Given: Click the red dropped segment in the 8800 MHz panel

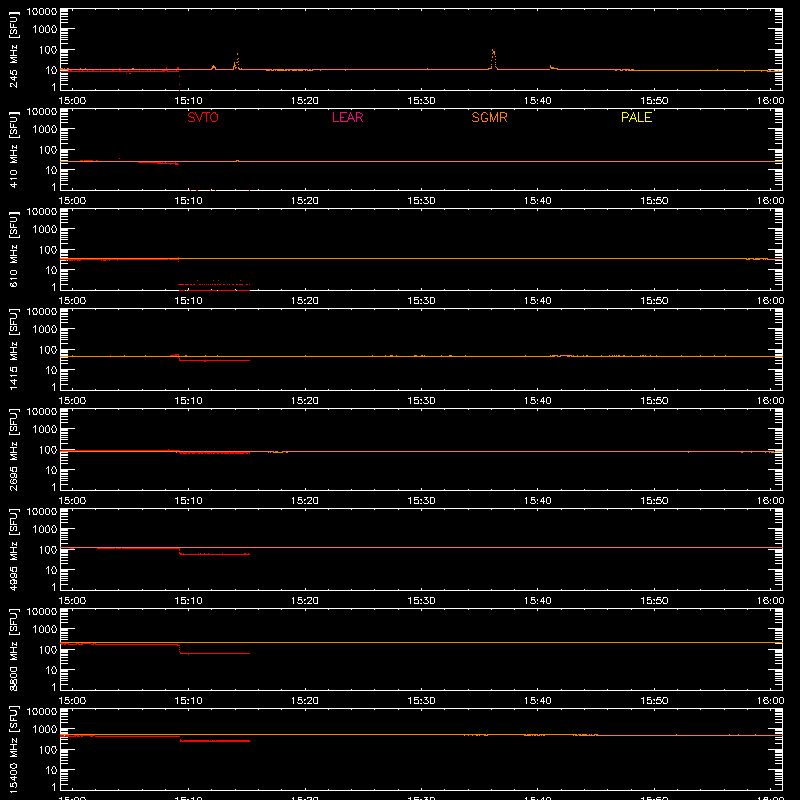Looking at the screenshot, I should point(214,653).
